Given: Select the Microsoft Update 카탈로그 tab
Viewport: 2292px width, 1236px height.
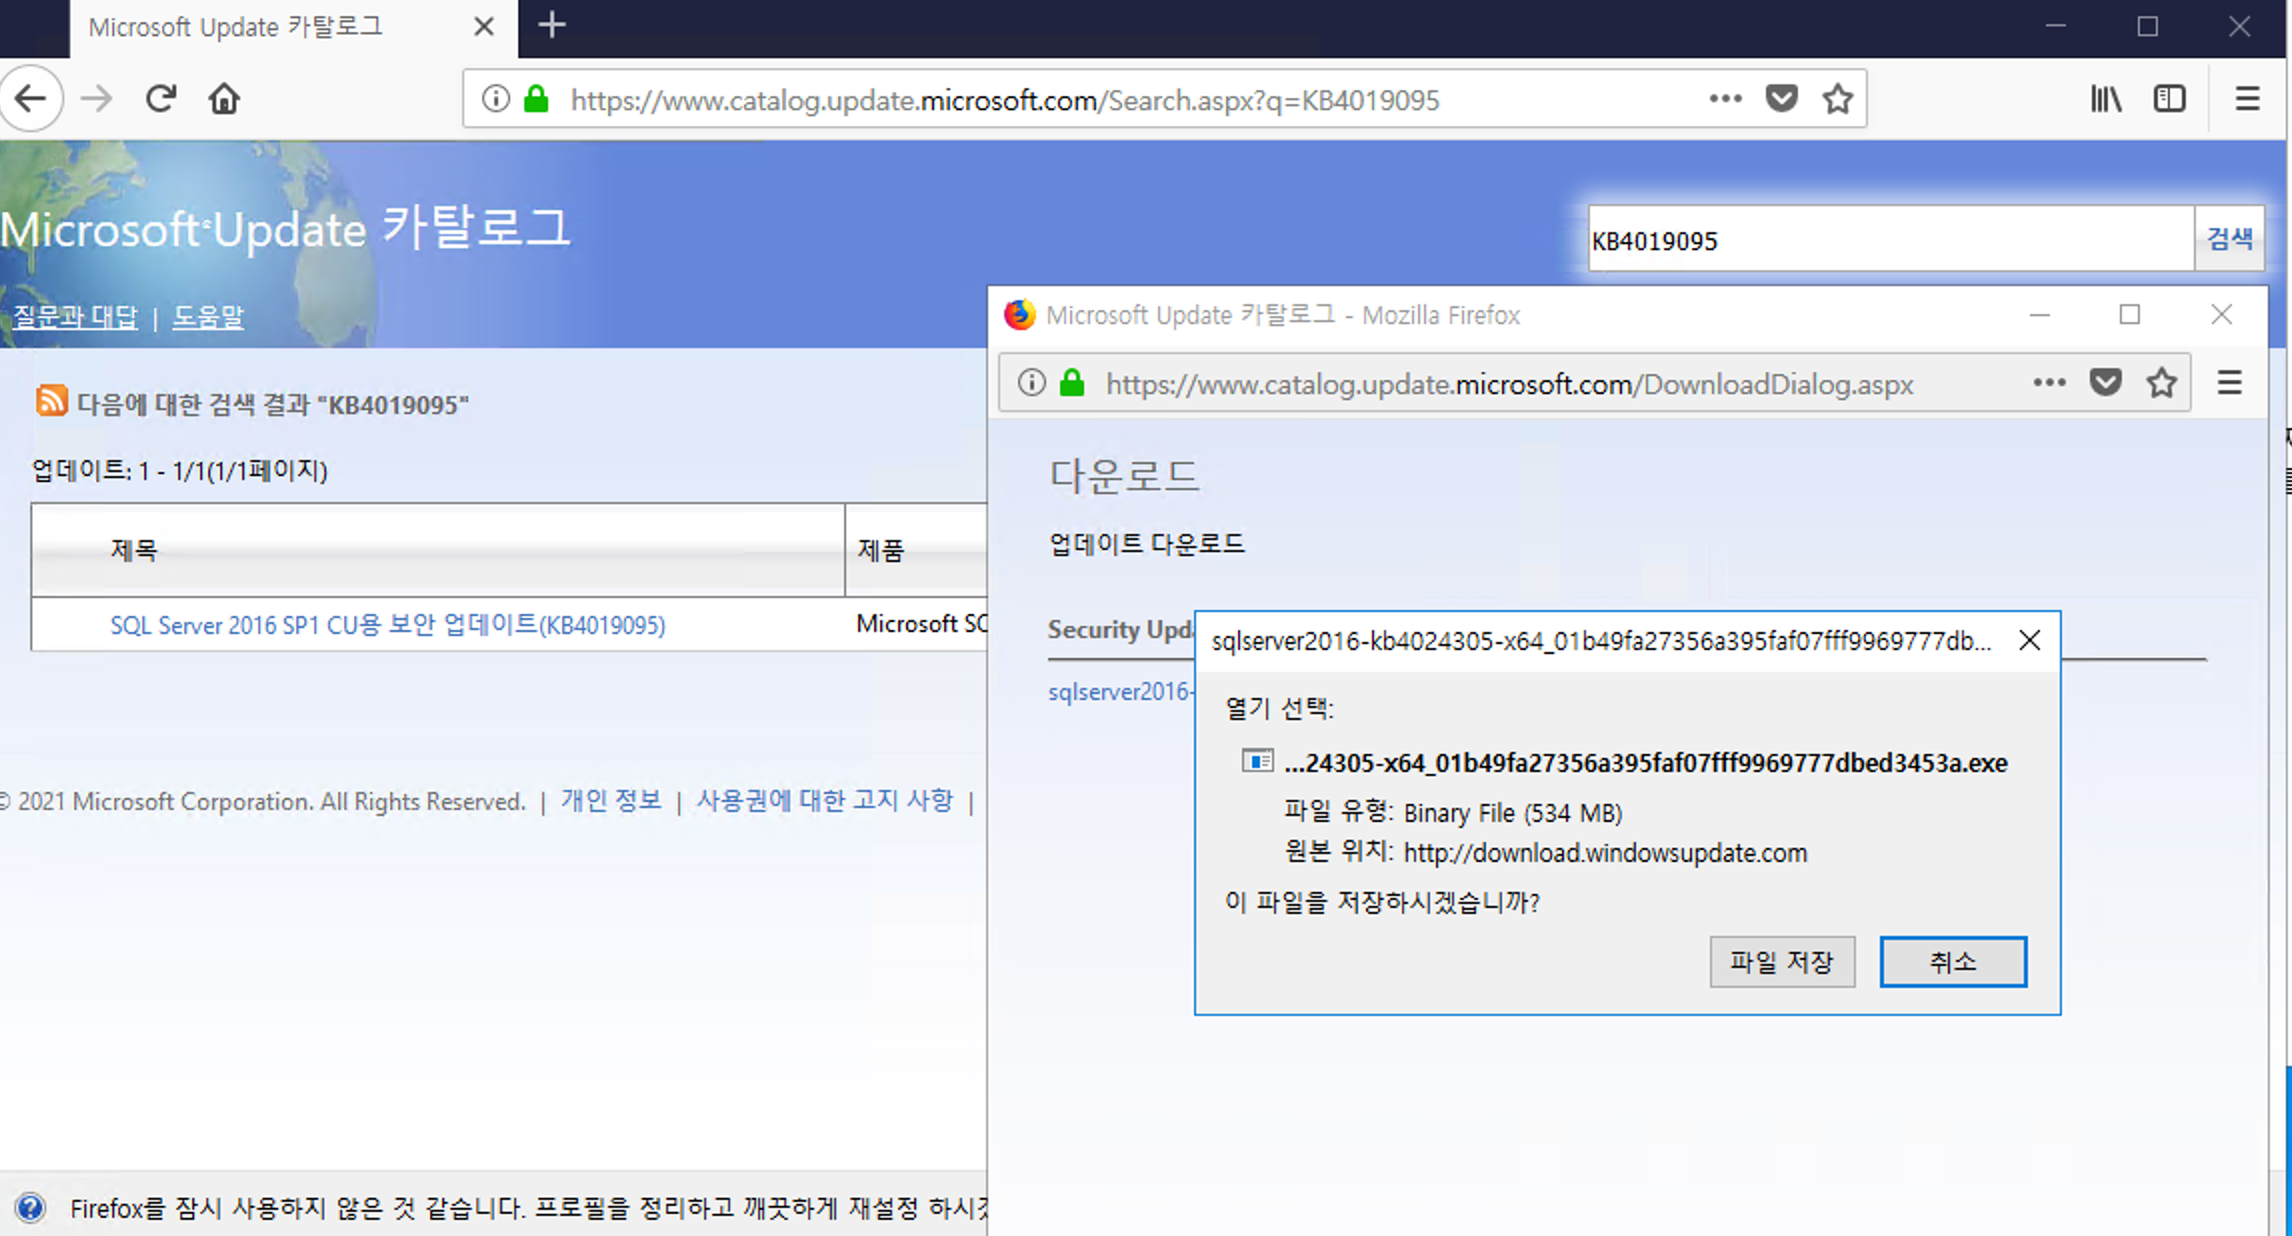Looking at the screenshot, I should (x=294, y=28).
